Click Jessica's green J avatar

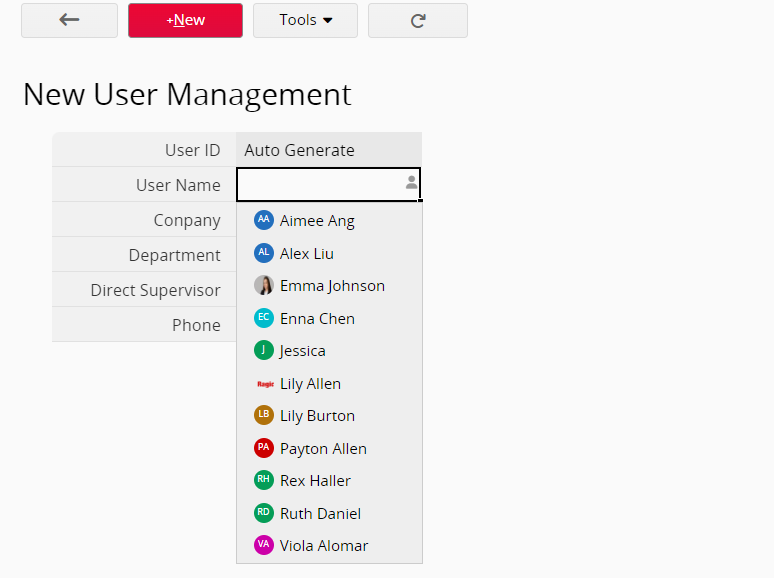(264, 350)
